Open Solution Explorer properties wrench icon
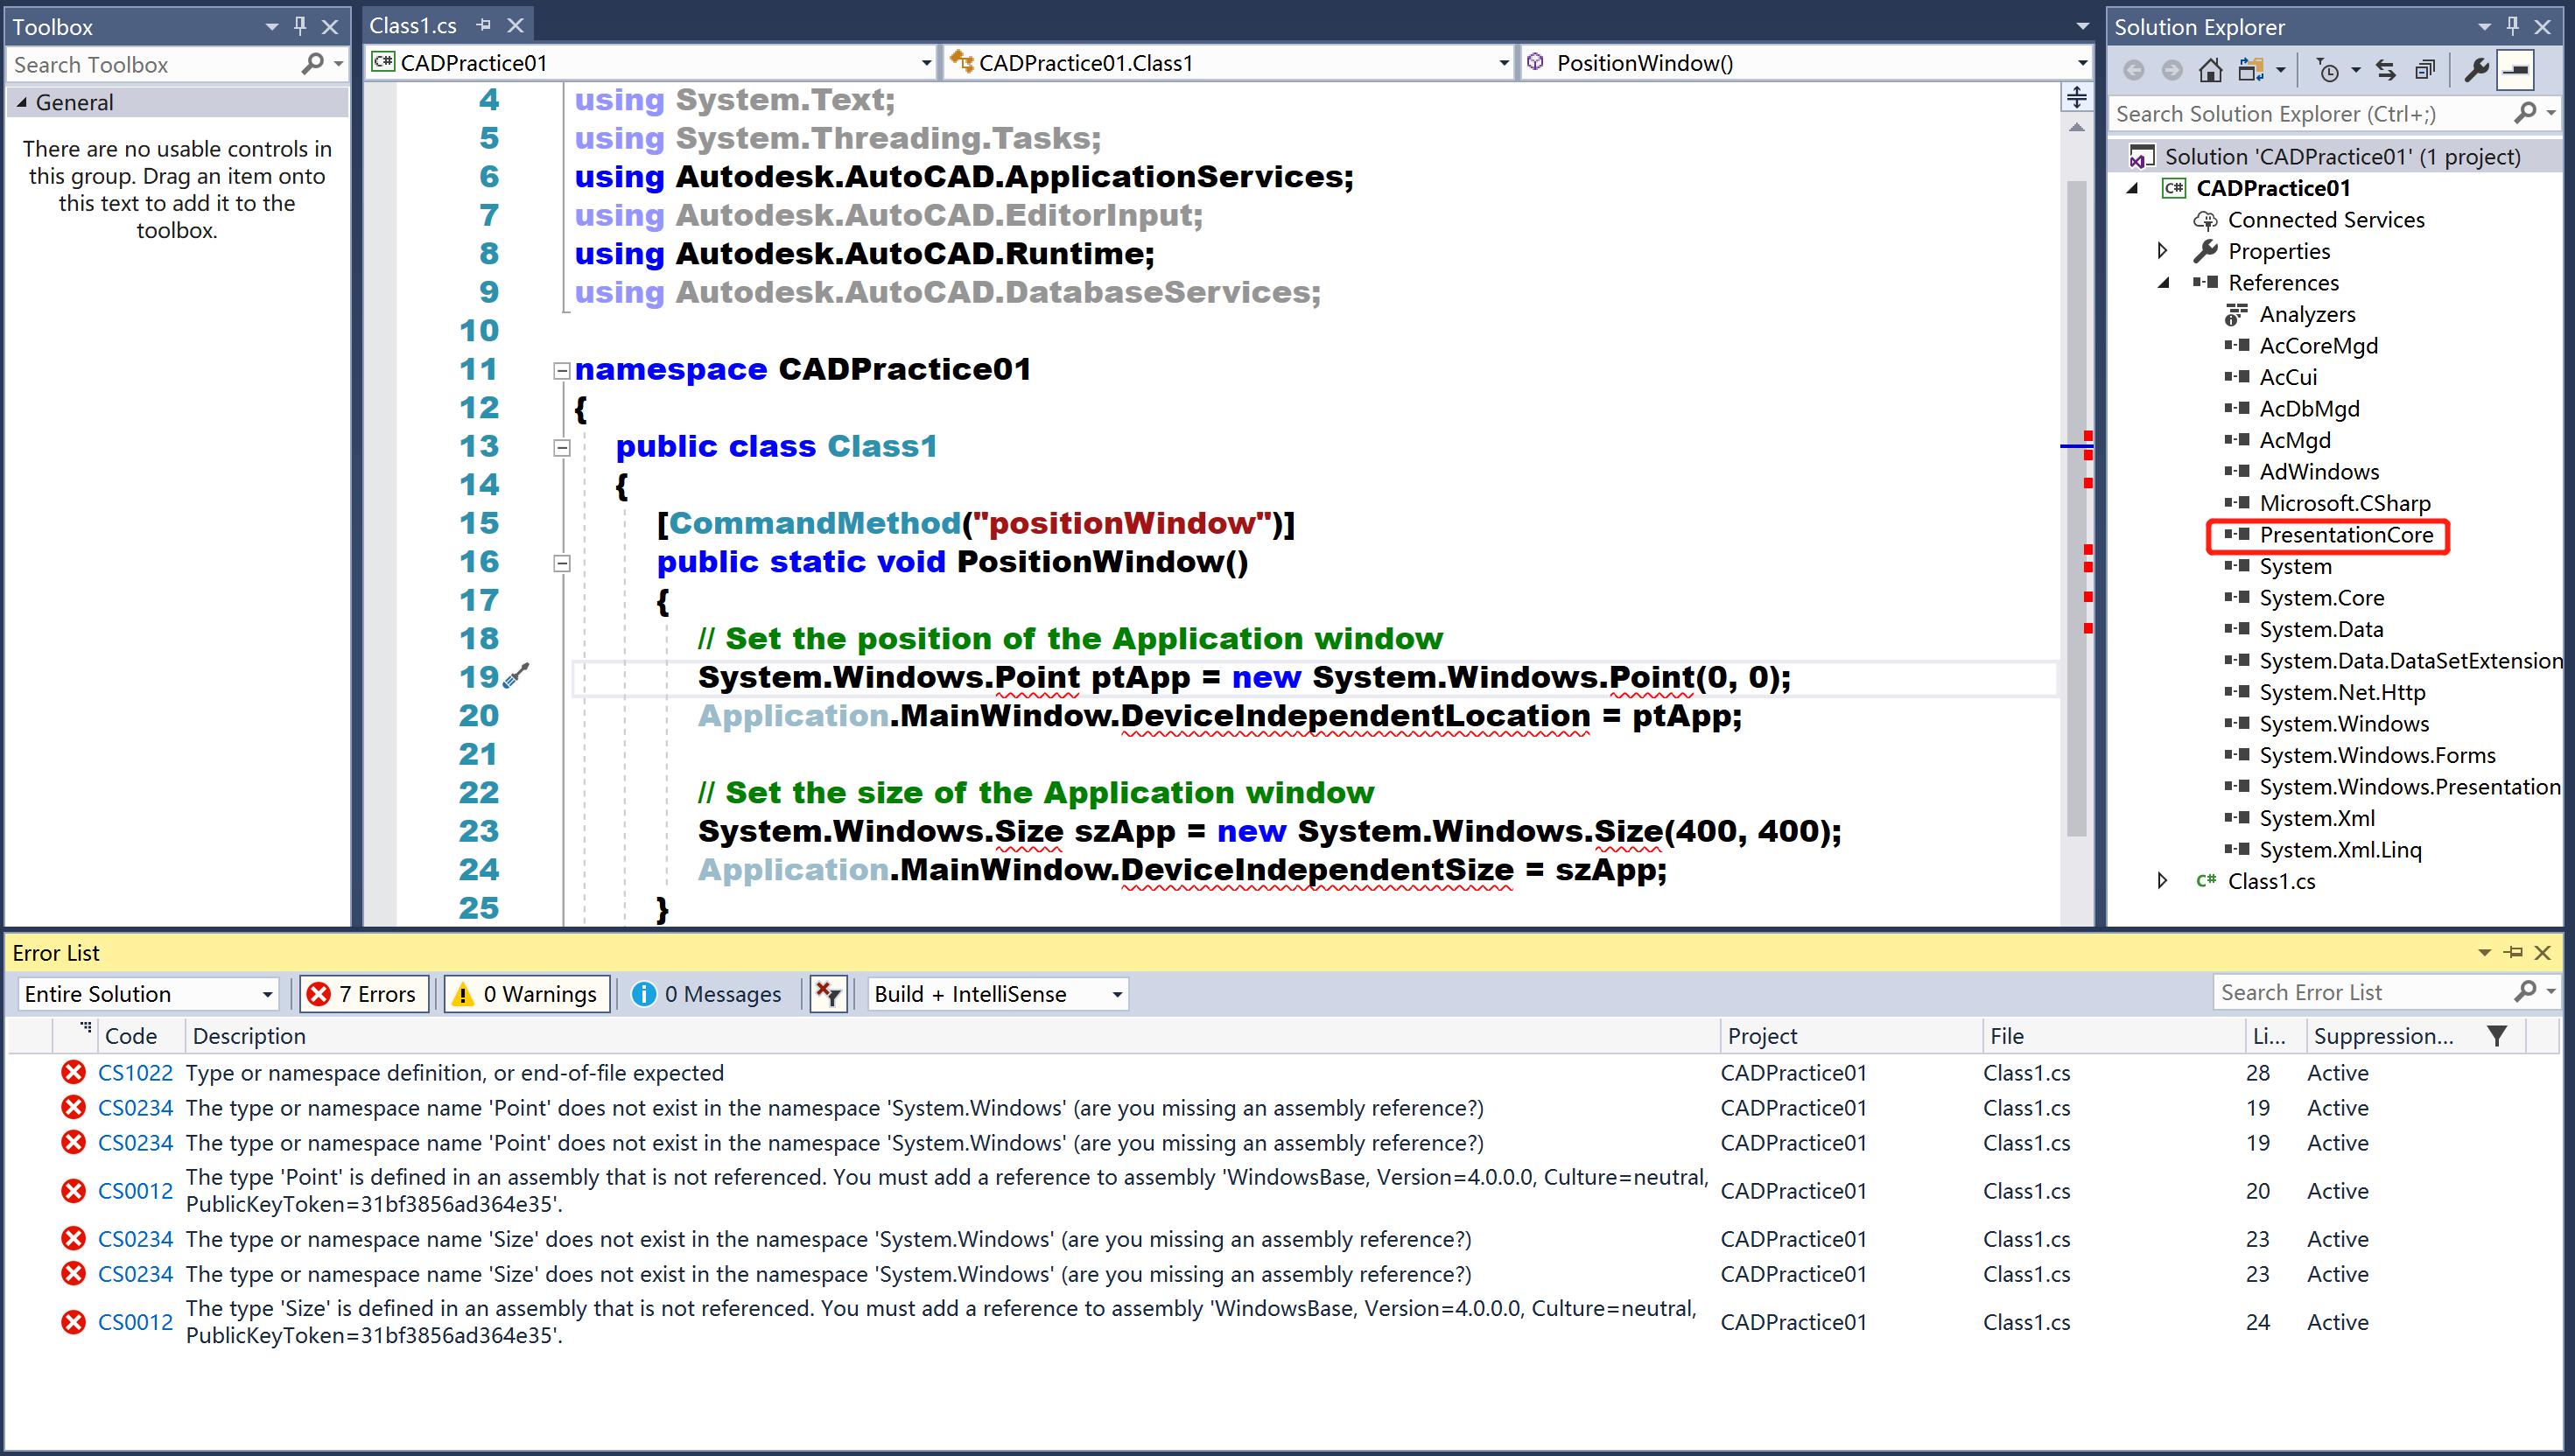The image size is (2575, 1456). 2477,69
